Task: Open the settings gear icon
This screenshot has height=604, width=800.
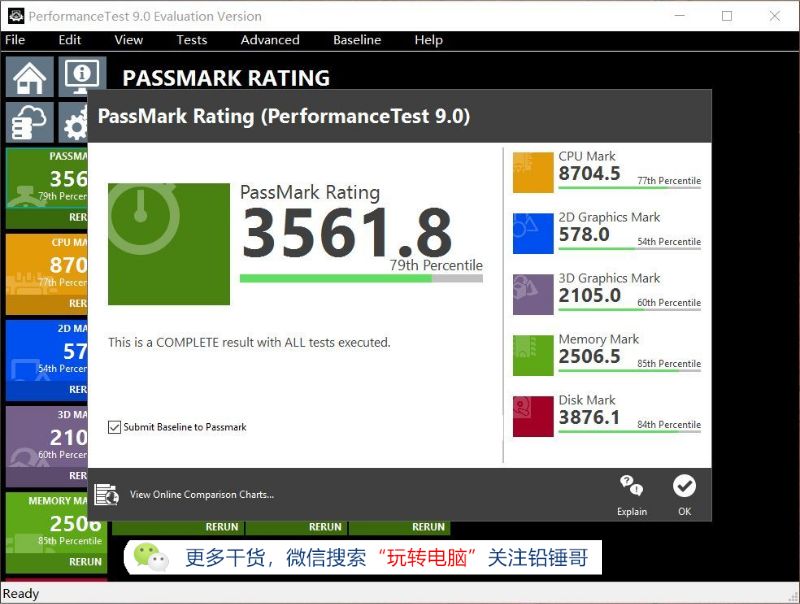Action: coord(73,122)
